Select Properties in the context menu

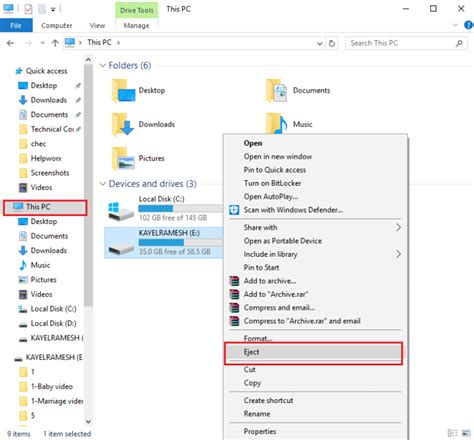(260, 431)
